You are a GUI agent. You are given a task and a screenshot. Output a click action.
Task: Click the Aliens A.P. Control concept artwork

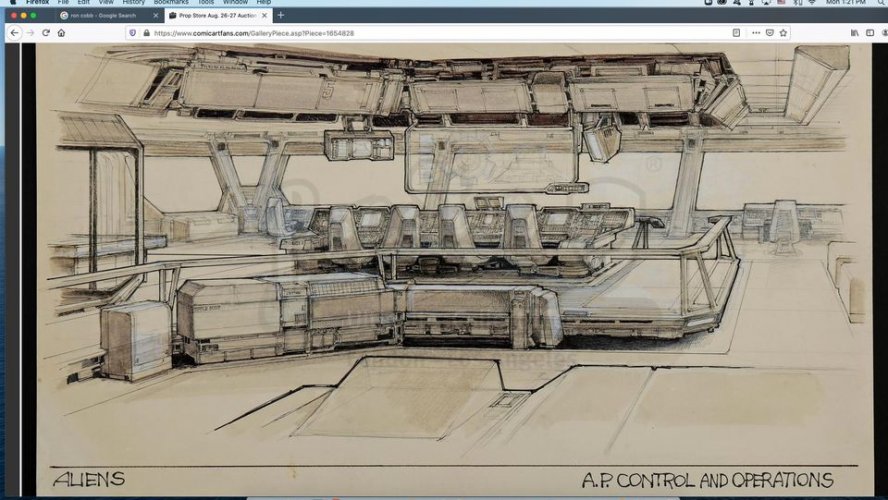tap(444, 260)
